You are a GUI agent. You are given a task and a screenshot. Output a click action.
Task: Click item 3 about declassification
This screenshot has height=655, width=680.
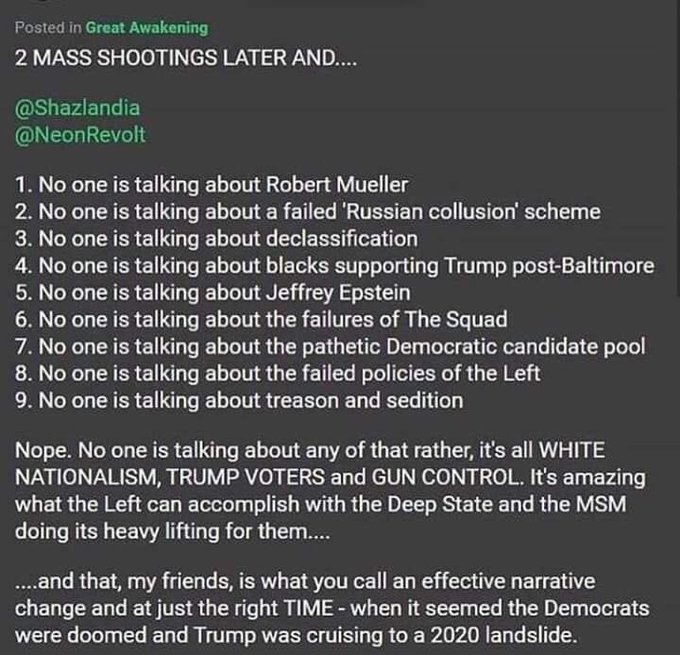click(x=216, y=238)
